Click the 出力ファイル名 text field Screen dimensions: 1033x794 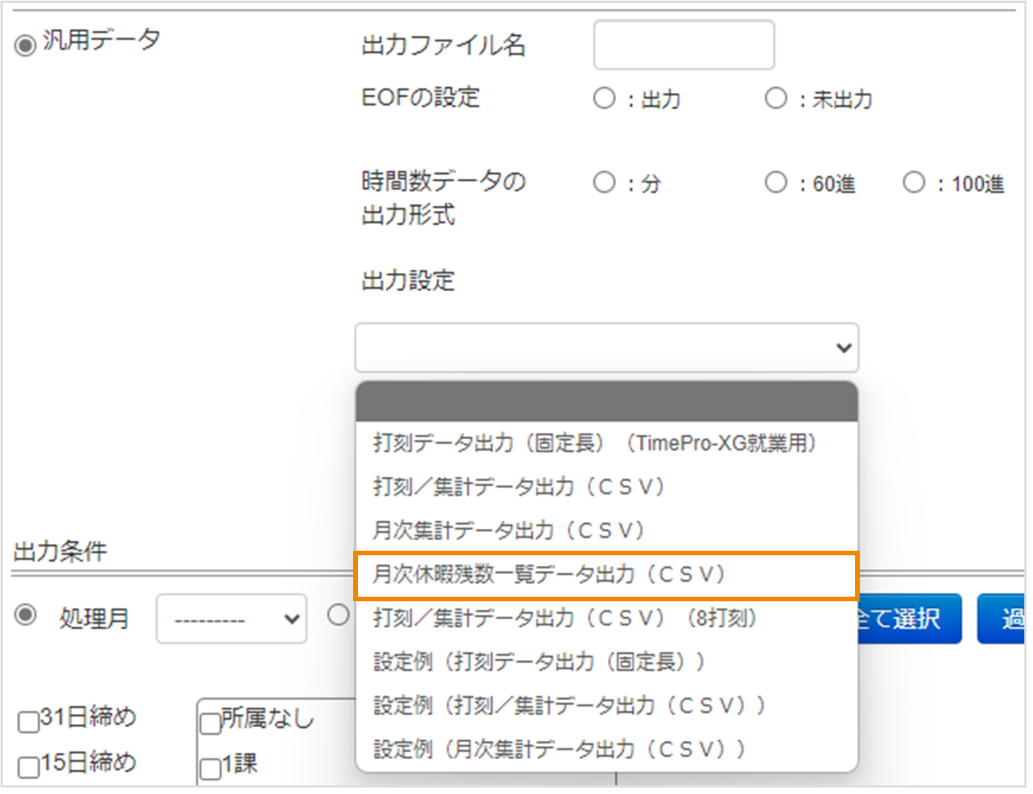click(x=683, y=45)
